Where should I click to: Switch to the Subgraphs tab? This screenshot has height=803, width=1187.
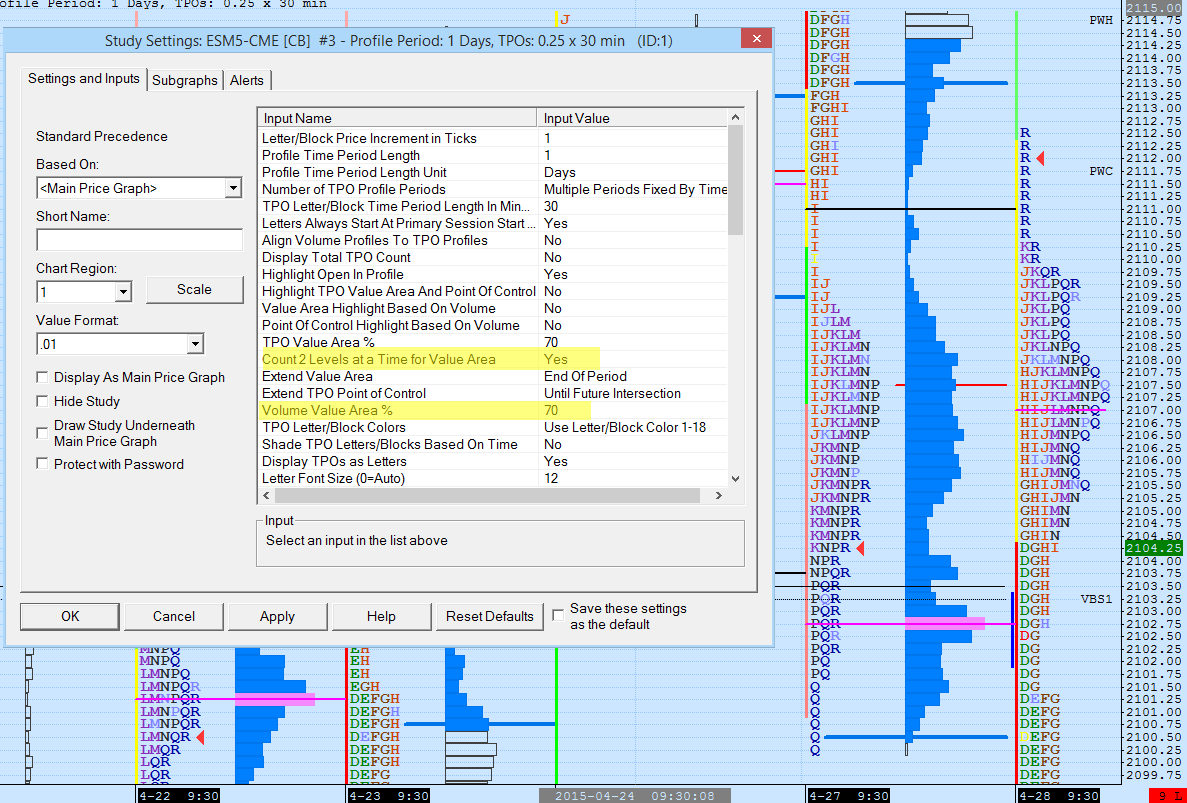point(184,80)
